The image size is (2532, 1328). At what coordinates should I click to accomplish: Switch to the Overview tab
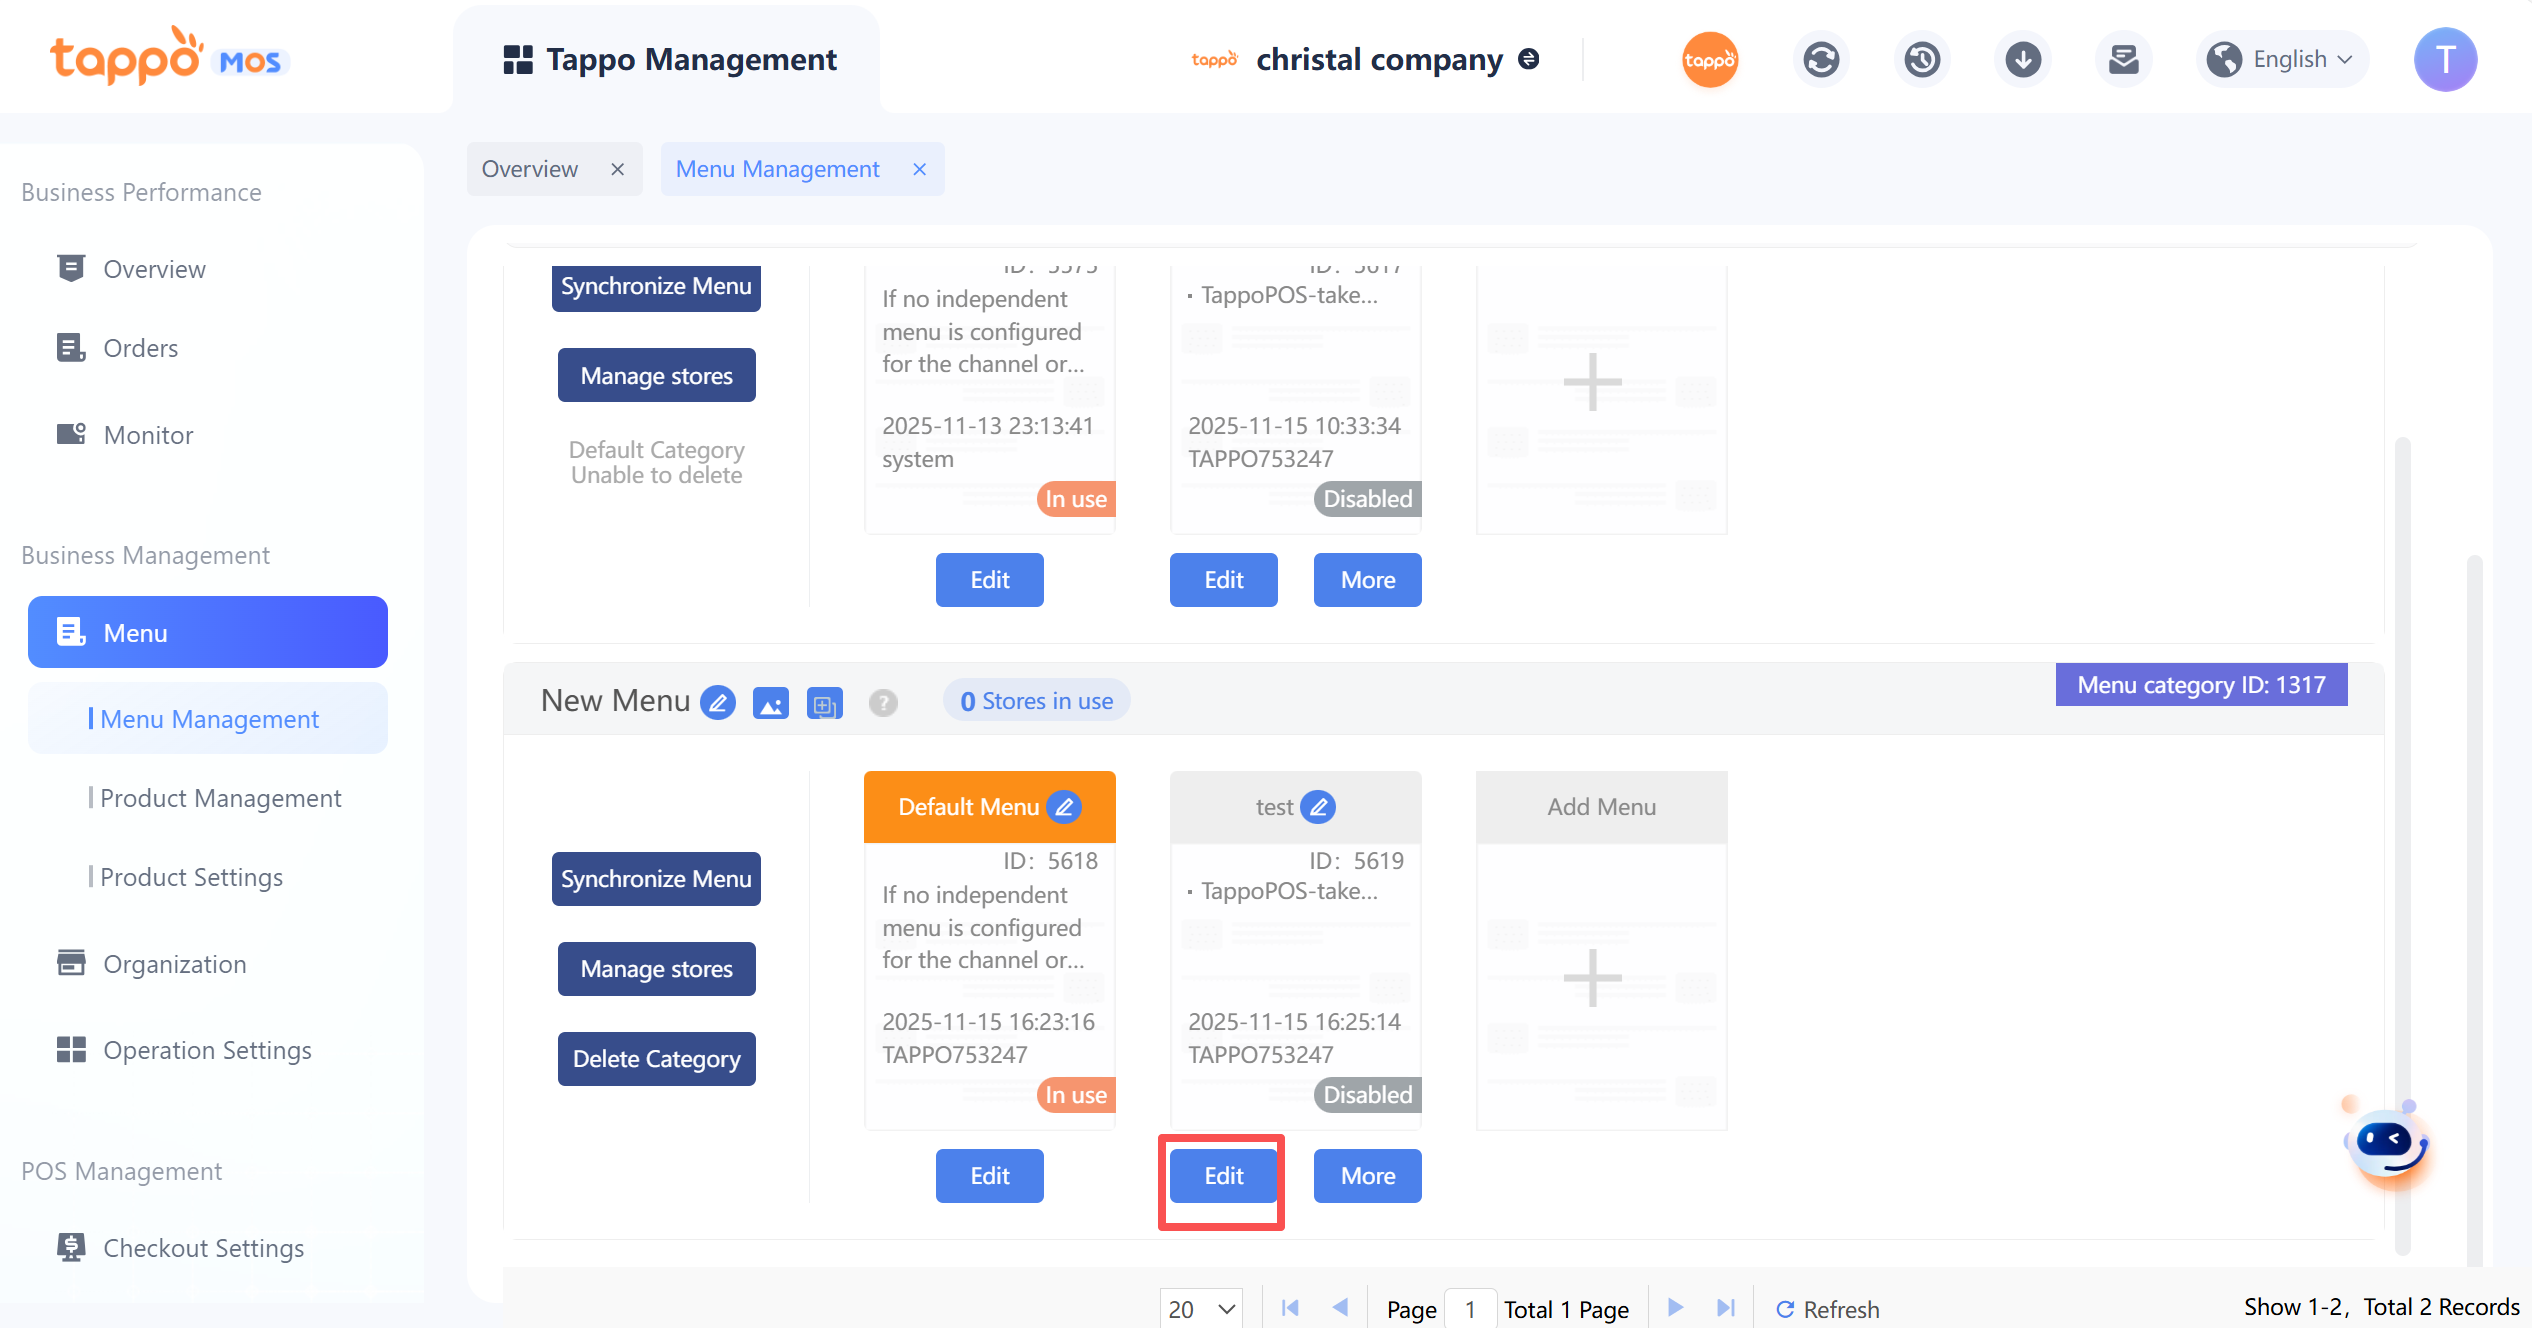pyautogui.click(x=530, y=169)
